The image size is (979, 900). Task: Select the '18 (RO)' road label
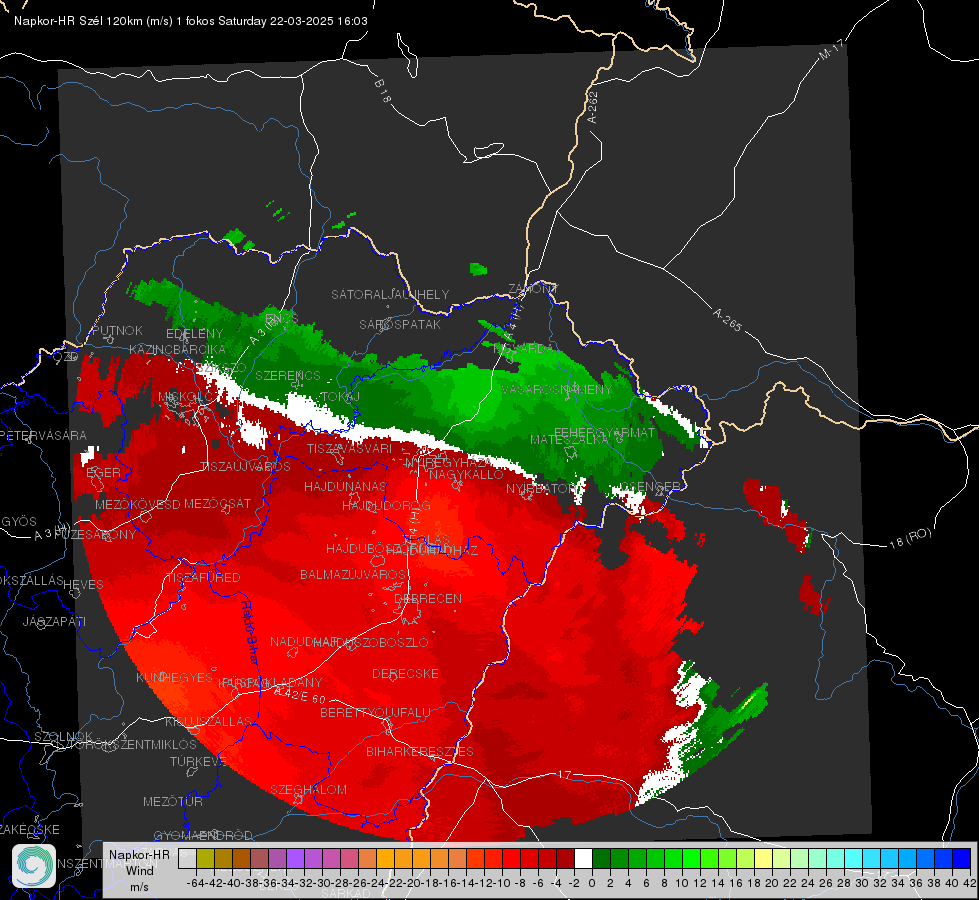click(910, 538)
